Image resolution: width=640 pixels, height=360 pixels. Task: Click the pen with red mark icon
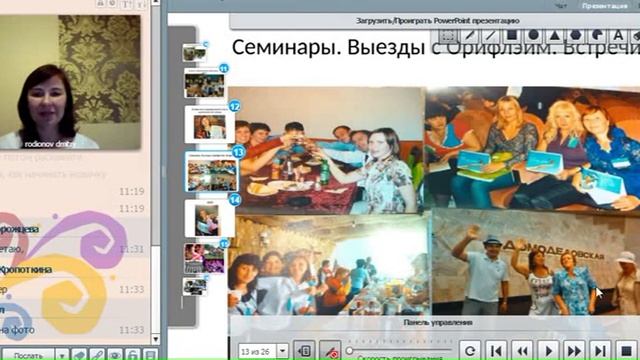tap(330, 351)
